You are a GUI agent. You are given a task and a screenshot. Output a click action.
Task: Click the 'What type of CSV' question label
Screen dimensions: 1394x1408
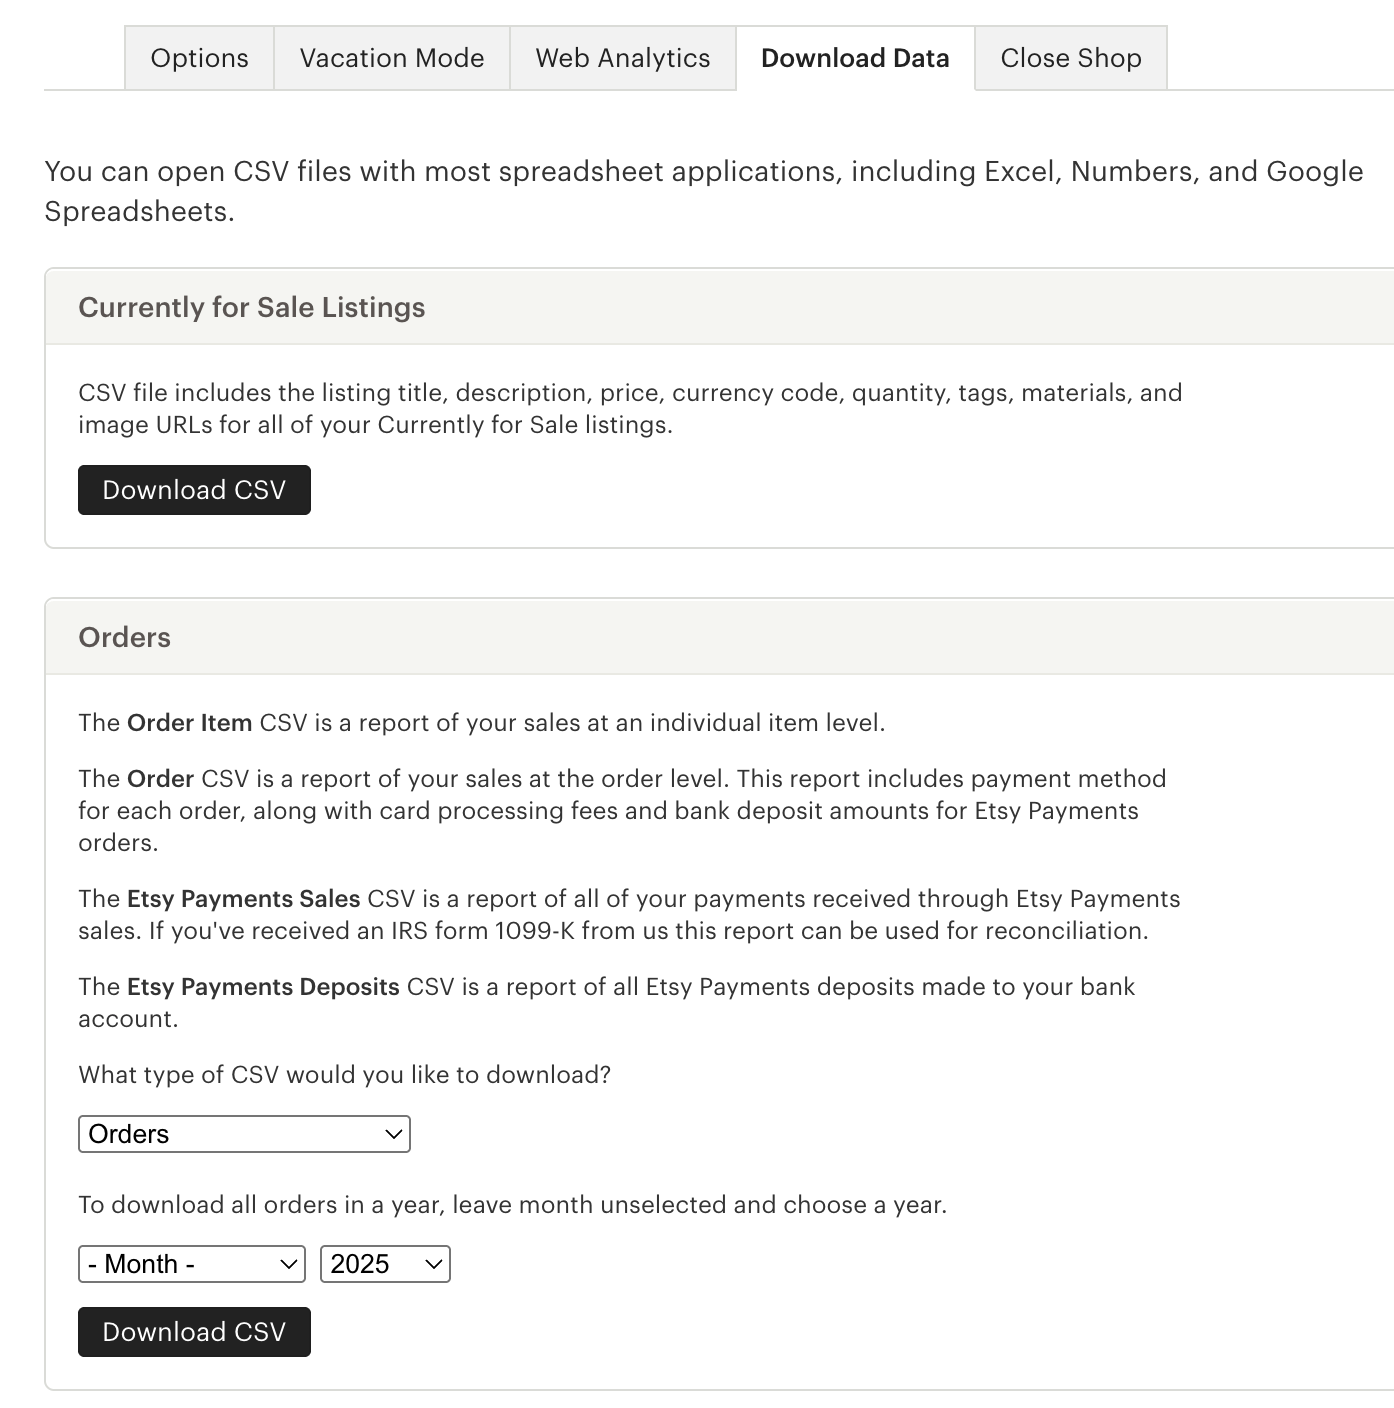tap(344, 1075)
